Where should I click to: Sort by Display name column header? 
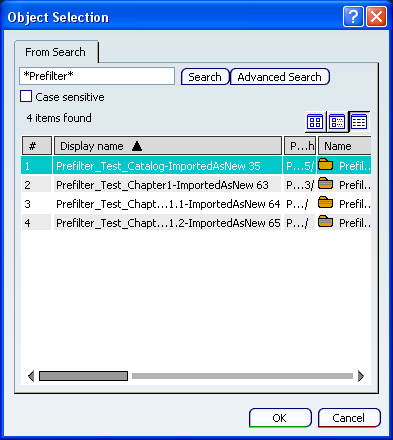tap(168, 146)
